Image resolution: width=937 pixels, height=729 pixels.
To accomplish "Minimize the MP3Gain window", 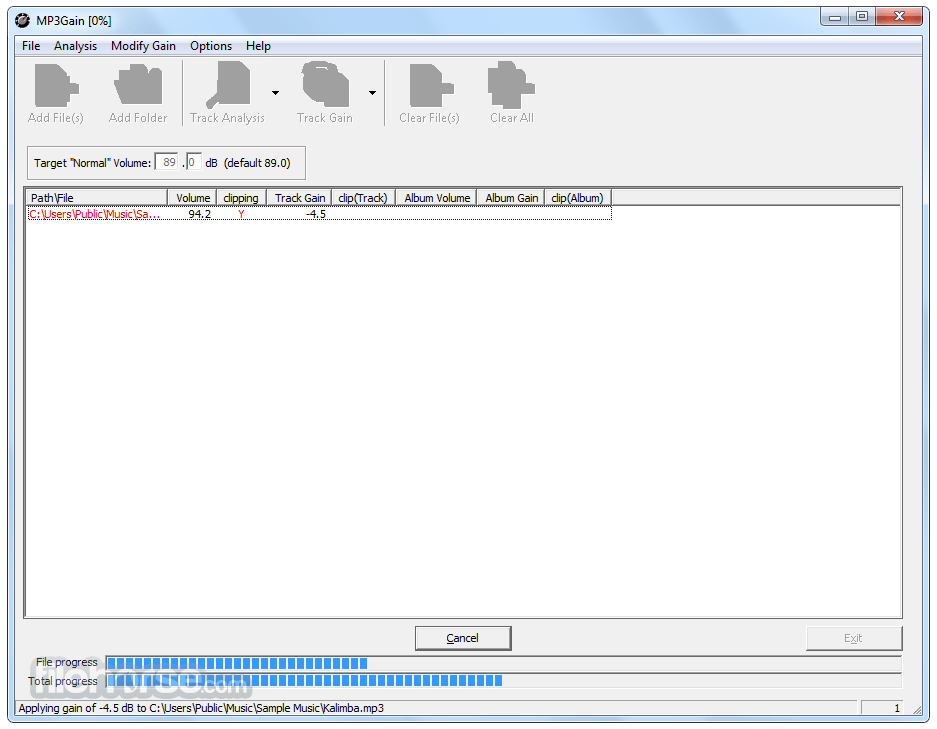I will 835,17.
